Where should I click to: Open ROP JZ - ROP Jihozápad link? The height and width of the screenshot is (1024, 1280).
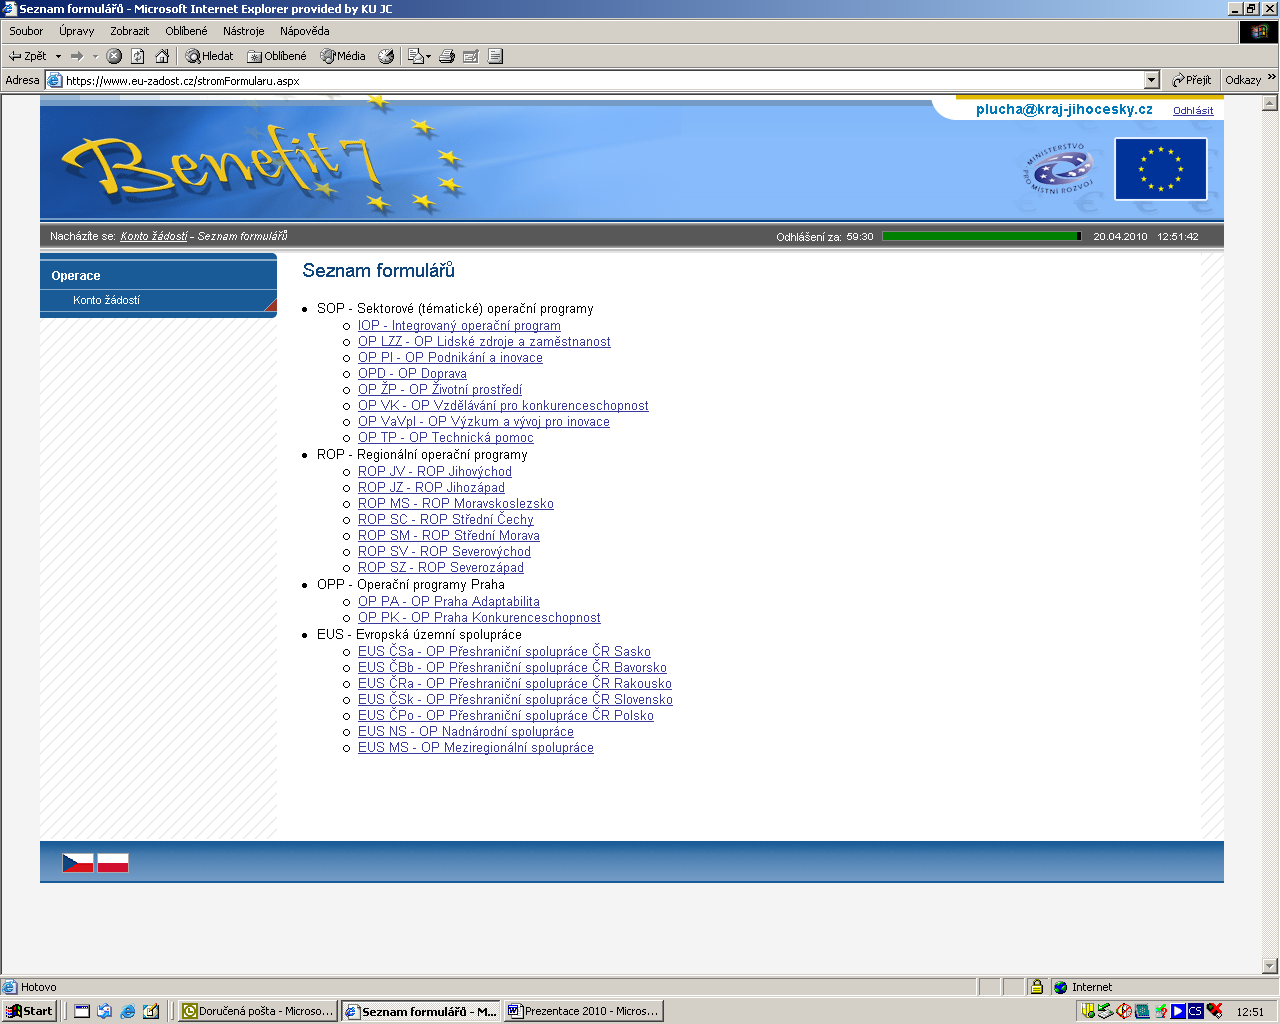(x=431, y=488)
